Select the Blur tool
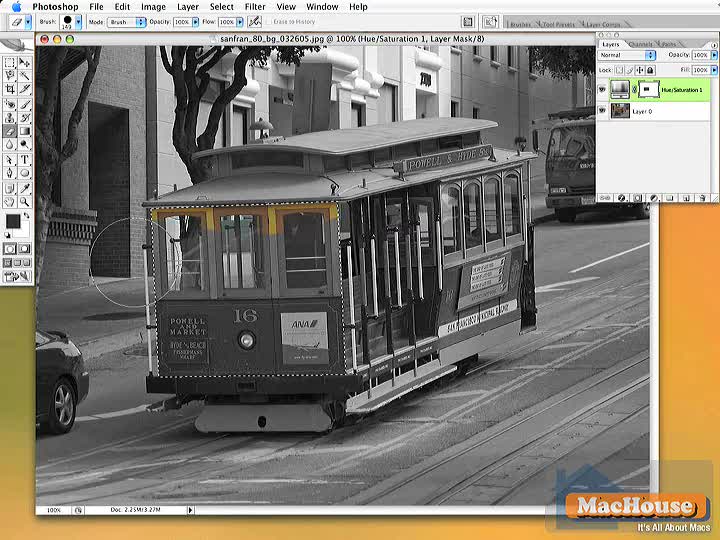Image resolution: width=720 pixels, height=540 pixels. coord(10,144)
